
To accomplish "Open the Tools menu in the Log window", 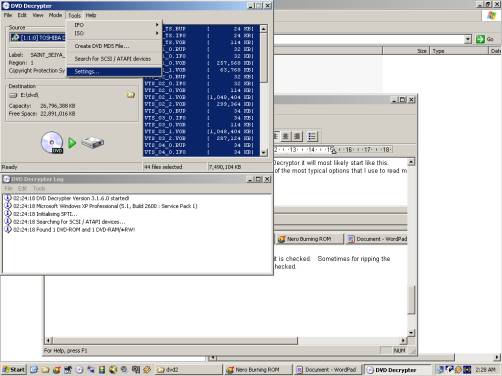I will click(39, 189).
